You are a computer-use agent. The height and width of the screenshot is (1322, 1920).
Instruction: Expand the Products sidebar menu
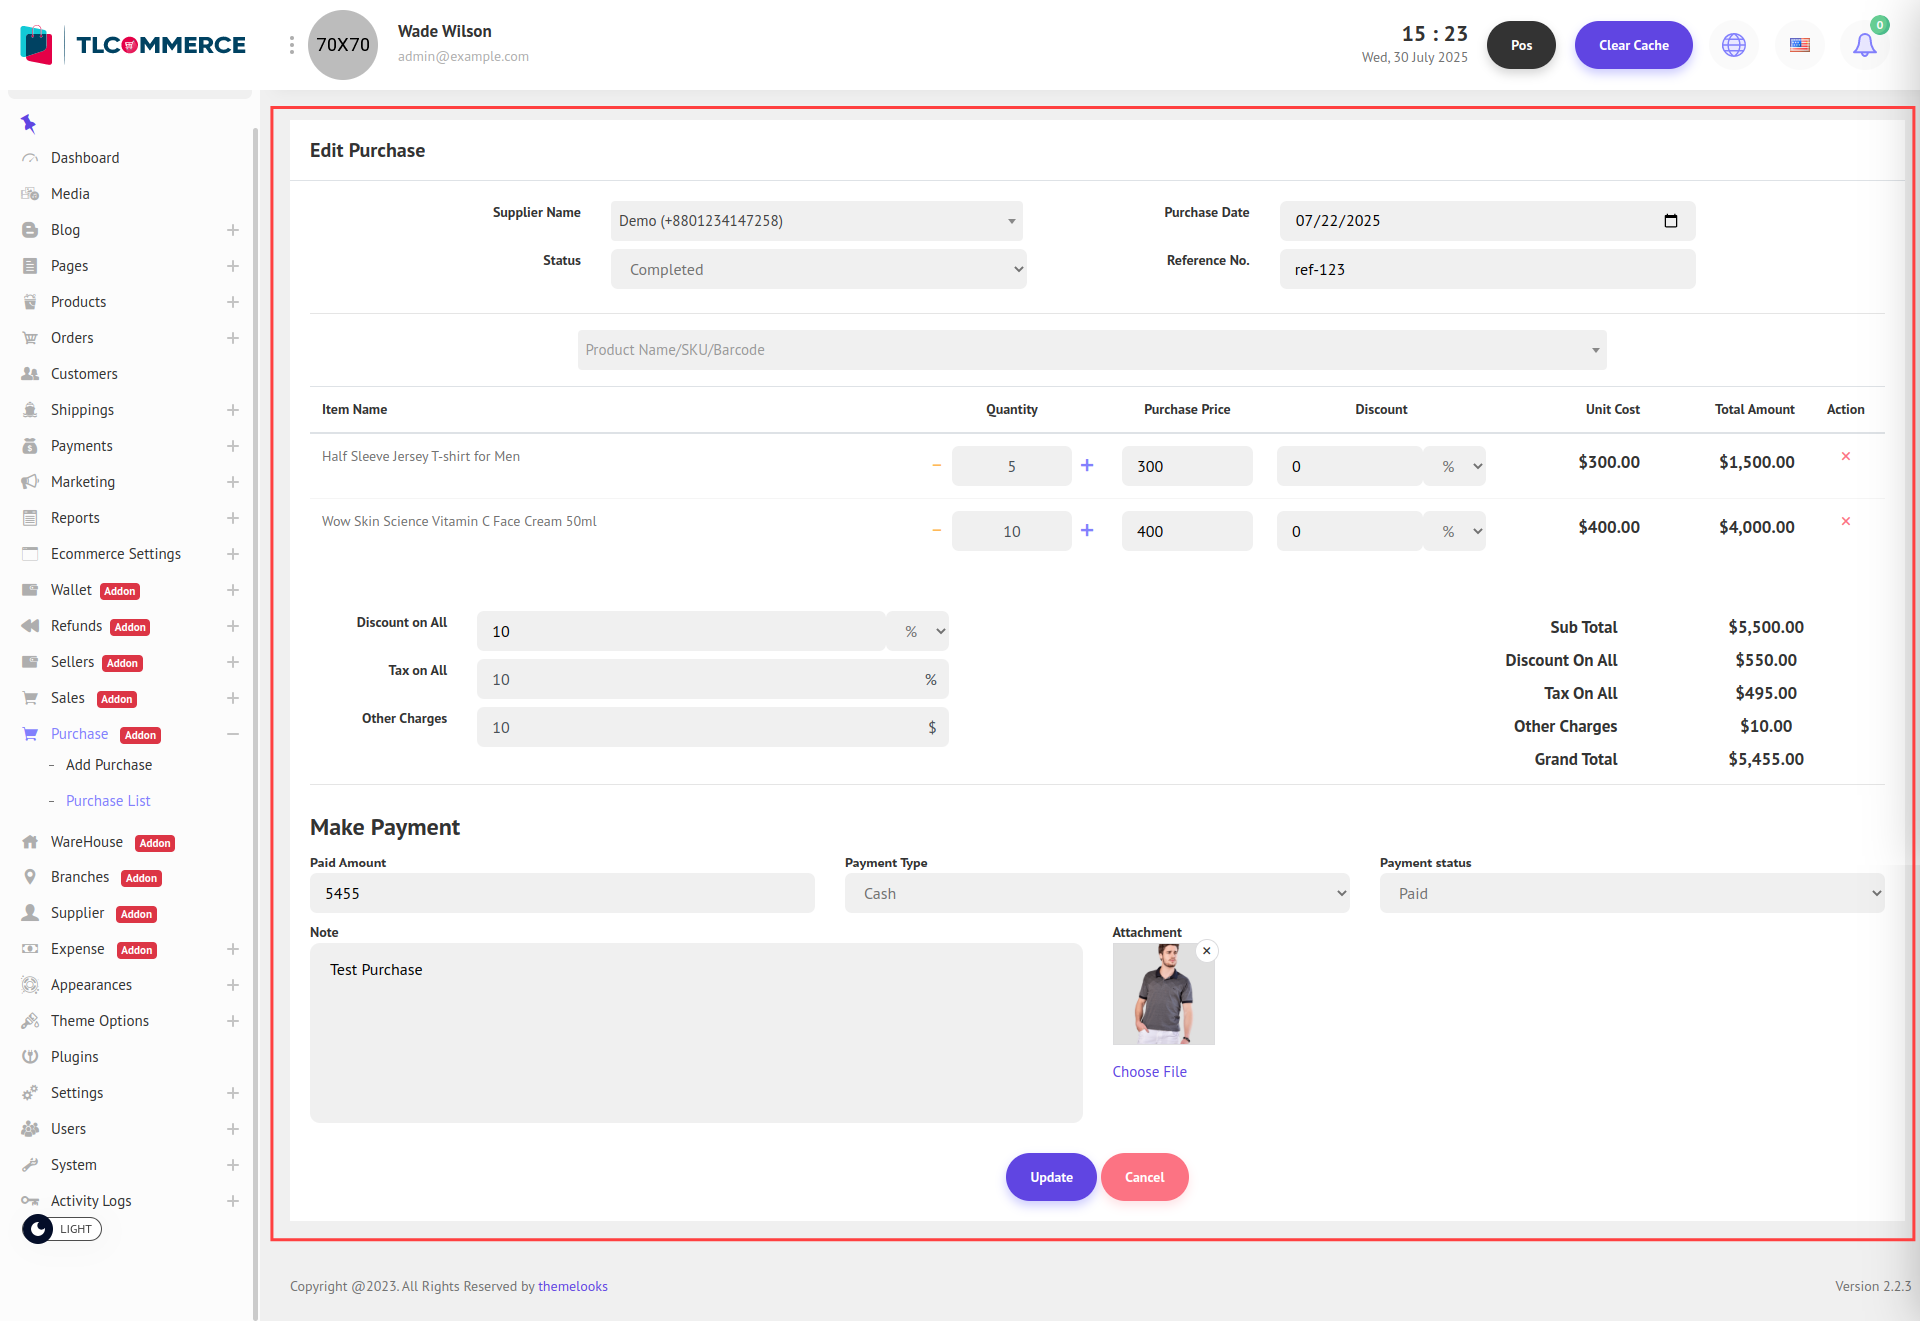click(x=232, y=302)
